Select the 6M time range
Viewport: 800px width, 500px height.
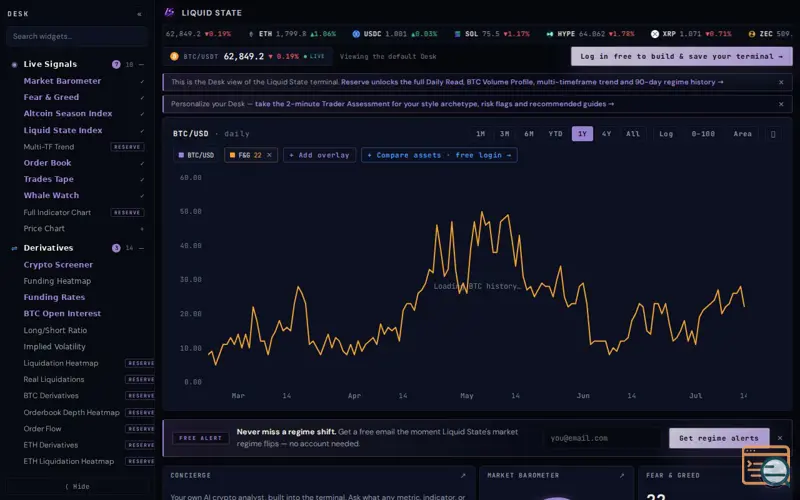point(529,134)
